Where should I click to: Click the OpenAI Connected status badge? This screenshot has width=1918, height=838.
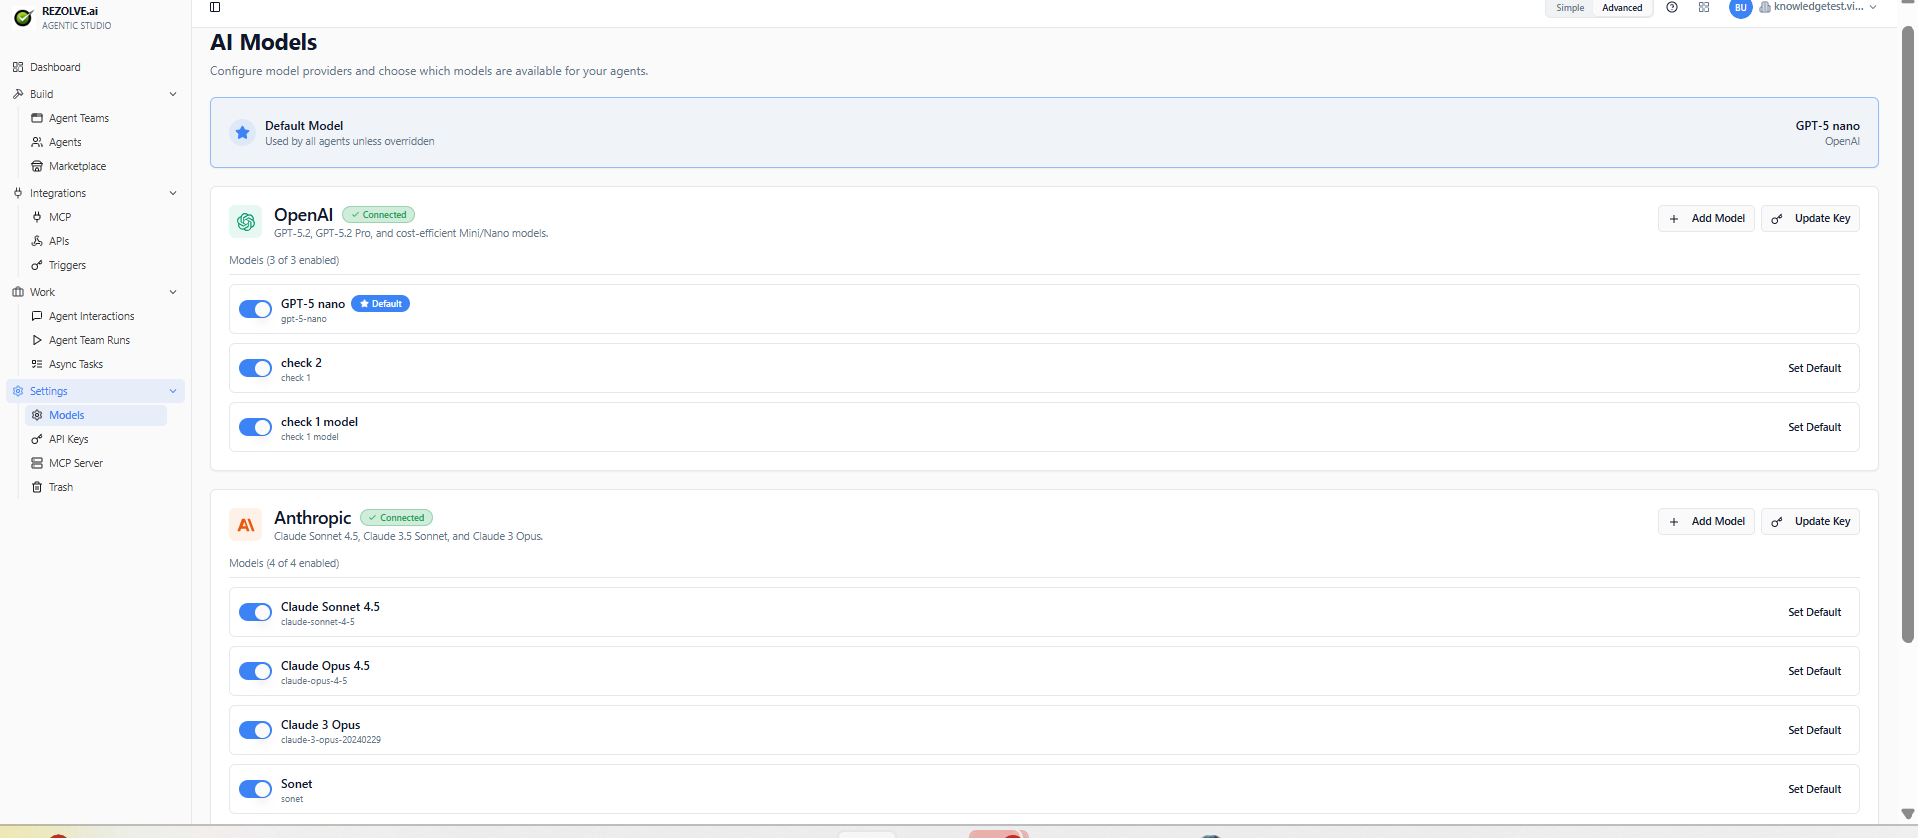pos(378,215)
